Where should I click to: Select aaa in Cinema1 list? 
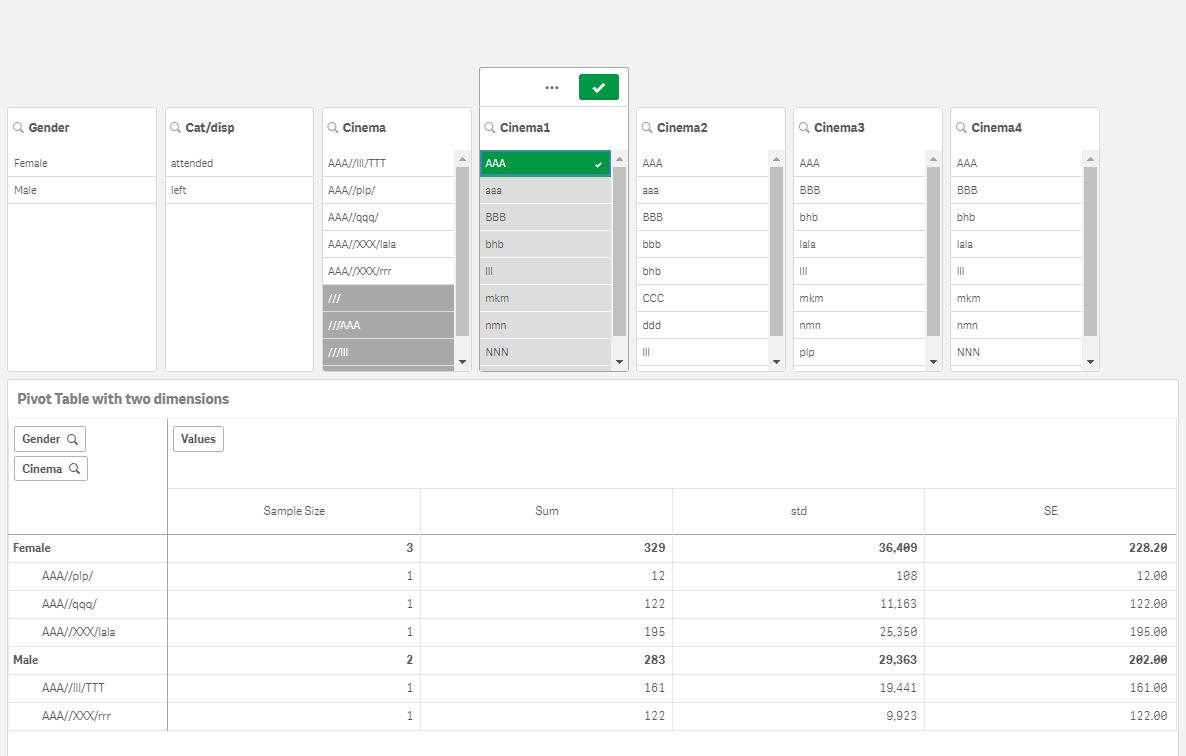pos(545,191)
